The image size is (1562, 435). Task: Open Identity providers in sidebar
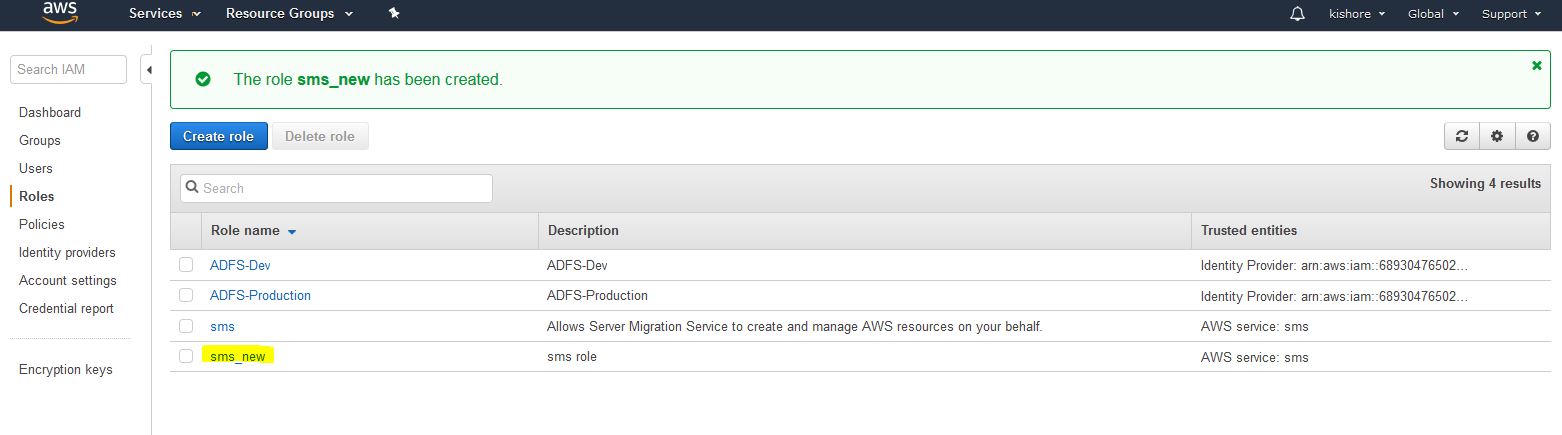click(x=67, y=253)
